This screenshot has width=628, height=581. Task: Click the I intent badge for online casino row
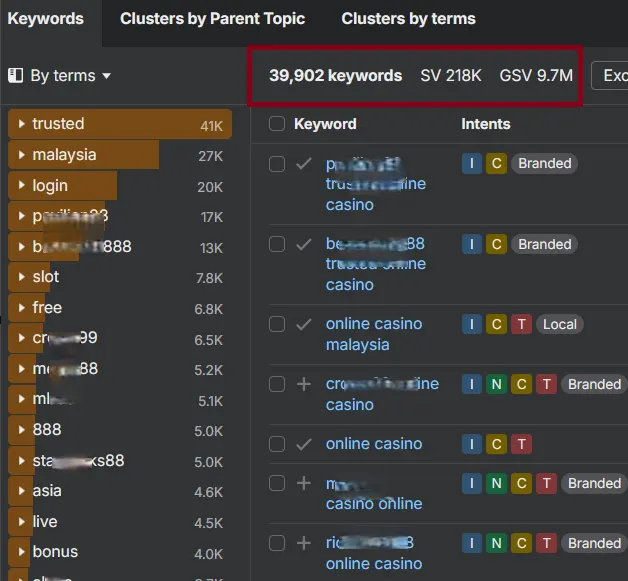click(x=471, y=444)
